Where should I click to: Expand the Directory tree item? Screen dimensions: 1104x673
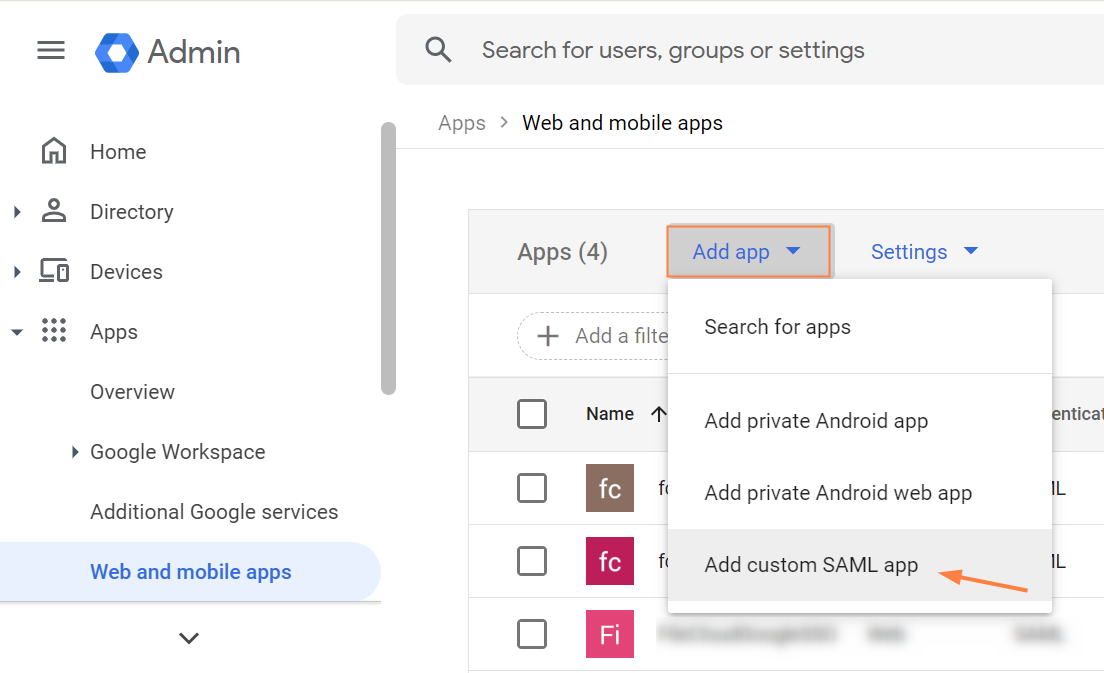coord(17,212)
